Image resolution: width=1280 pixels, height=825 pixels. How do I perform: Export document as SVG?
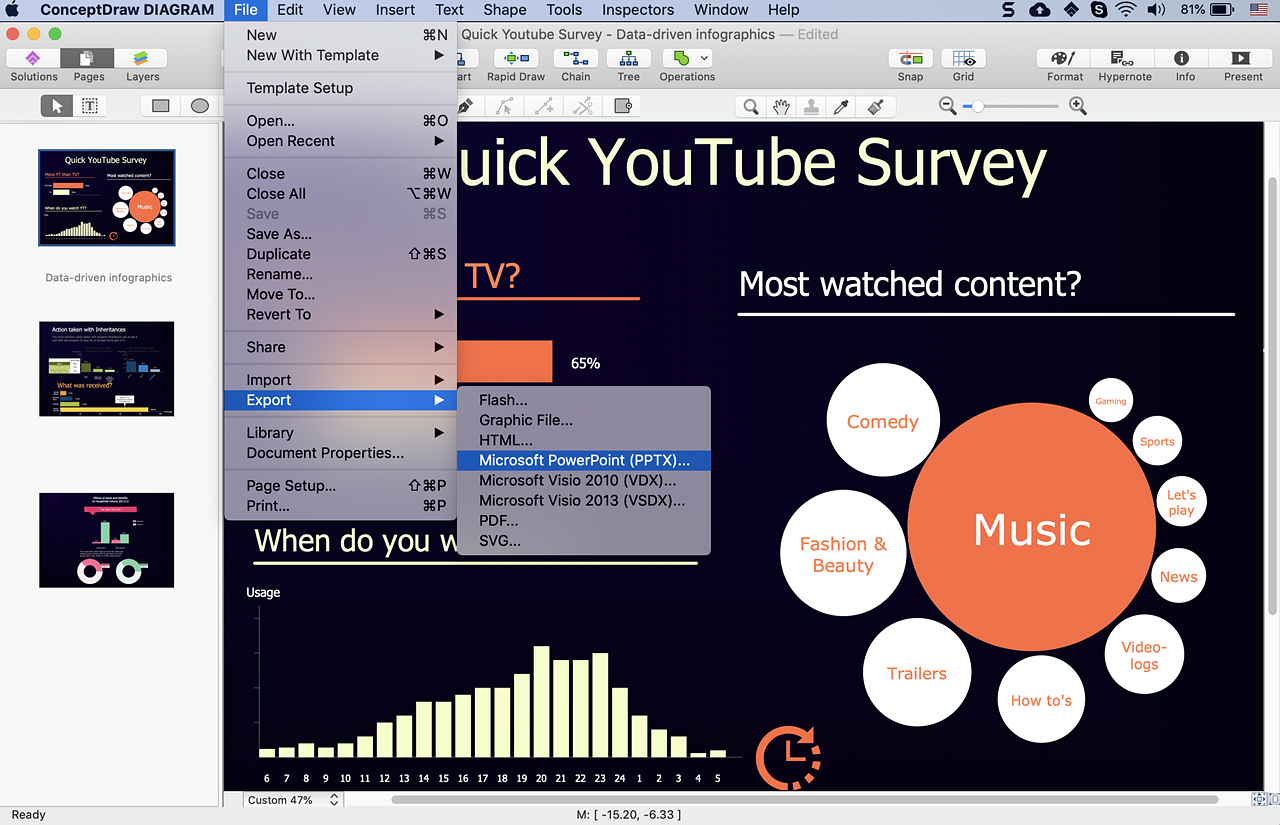click(x=583, y=541)
